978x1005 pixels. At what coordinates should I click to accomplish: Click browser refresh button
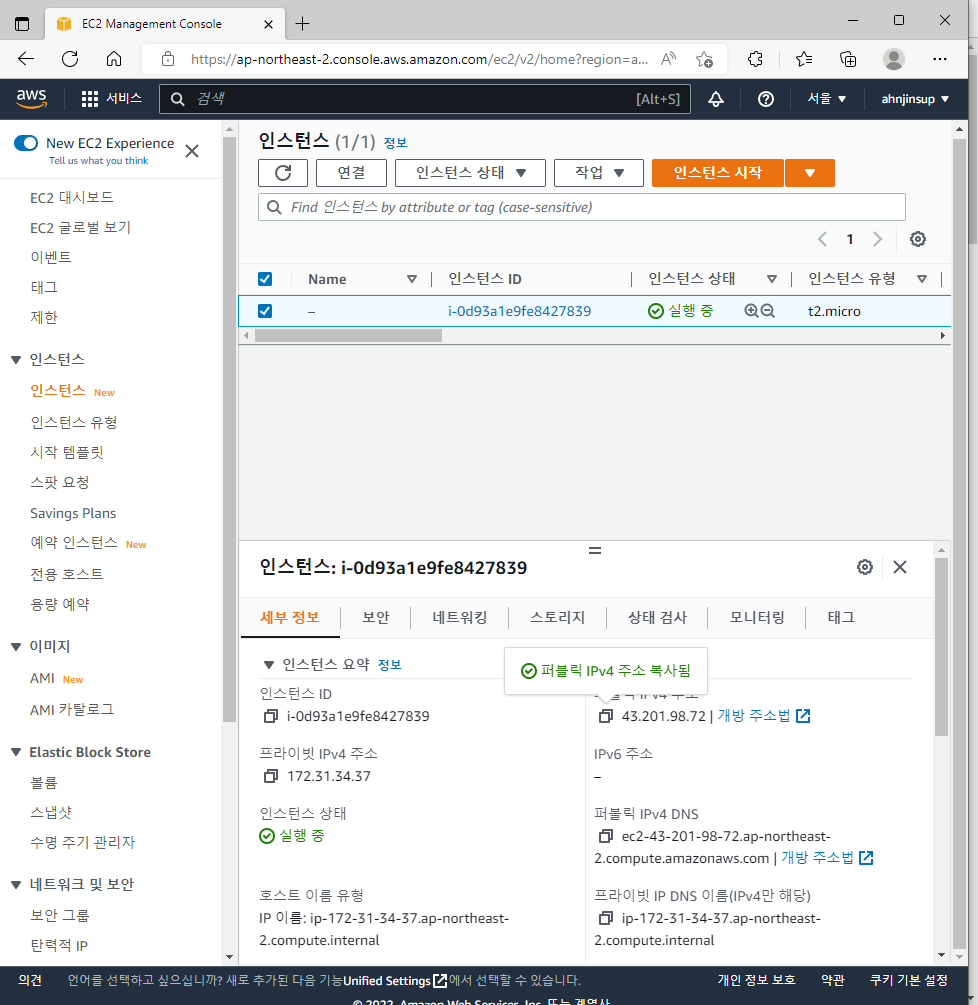(70, 59)
